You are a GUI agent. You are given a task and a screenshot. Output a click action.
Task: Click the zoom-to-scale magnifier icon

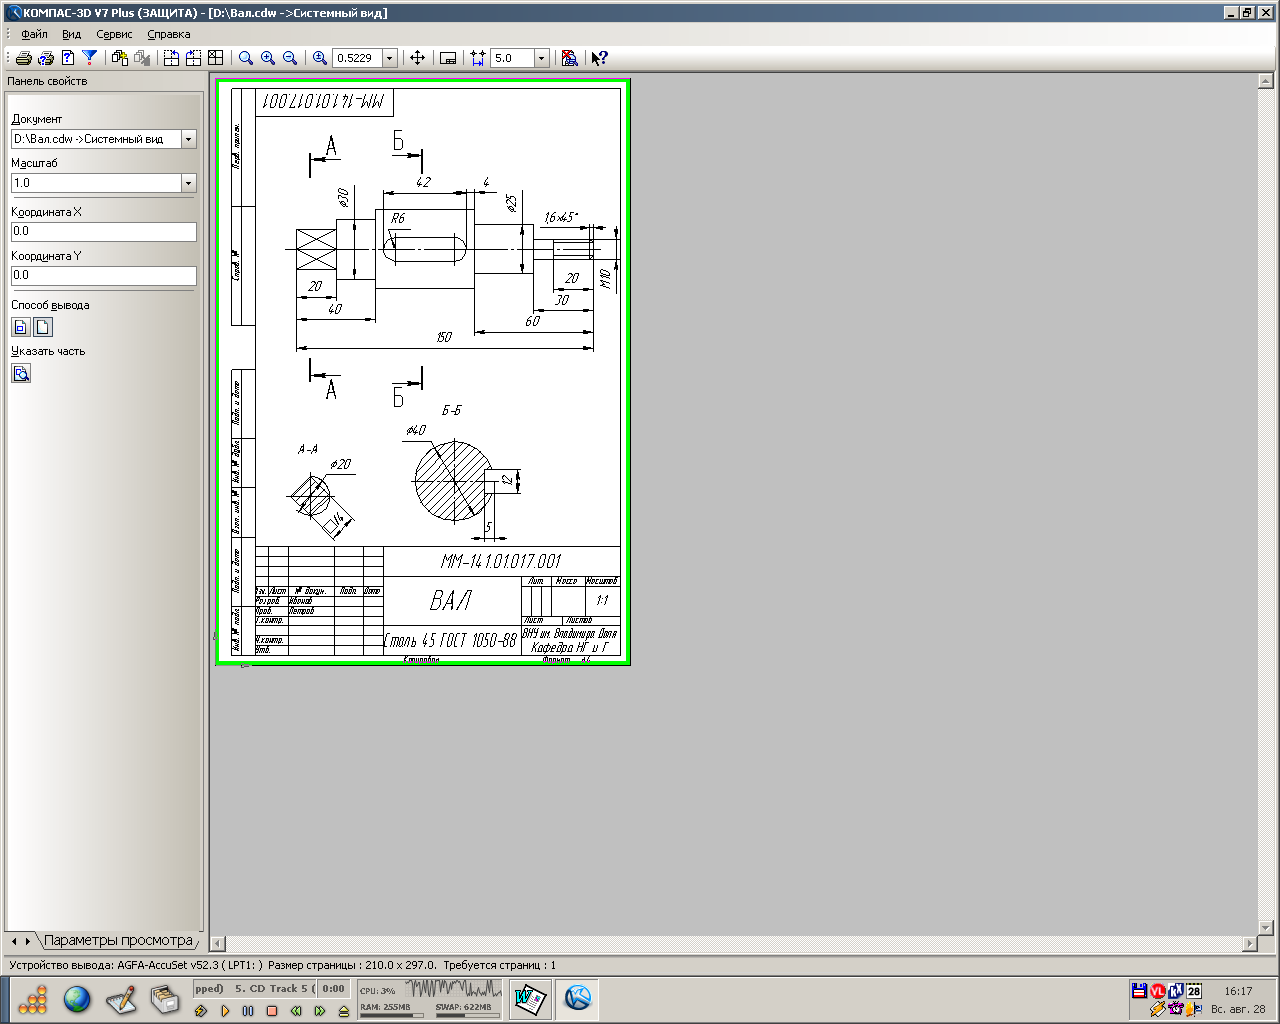(319, 58)
